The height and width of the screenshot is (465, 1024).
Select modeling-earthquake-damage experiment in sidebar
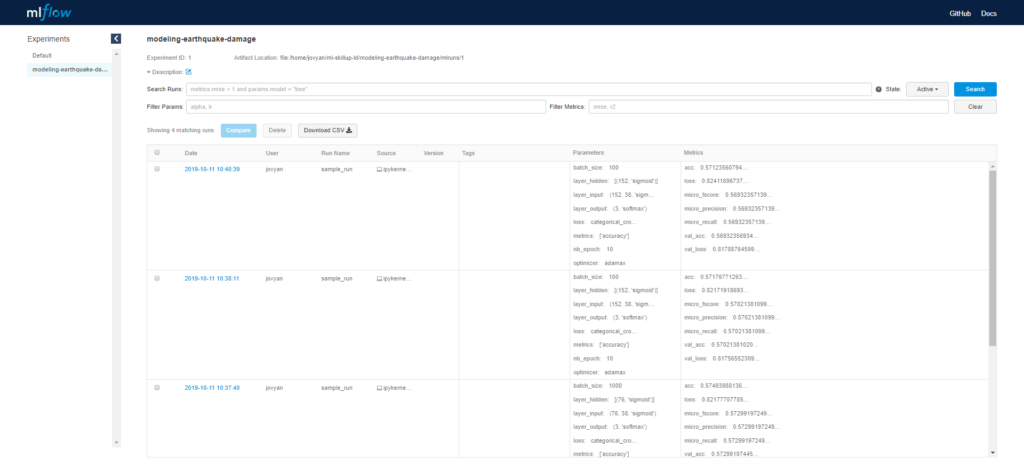(69, 69)
